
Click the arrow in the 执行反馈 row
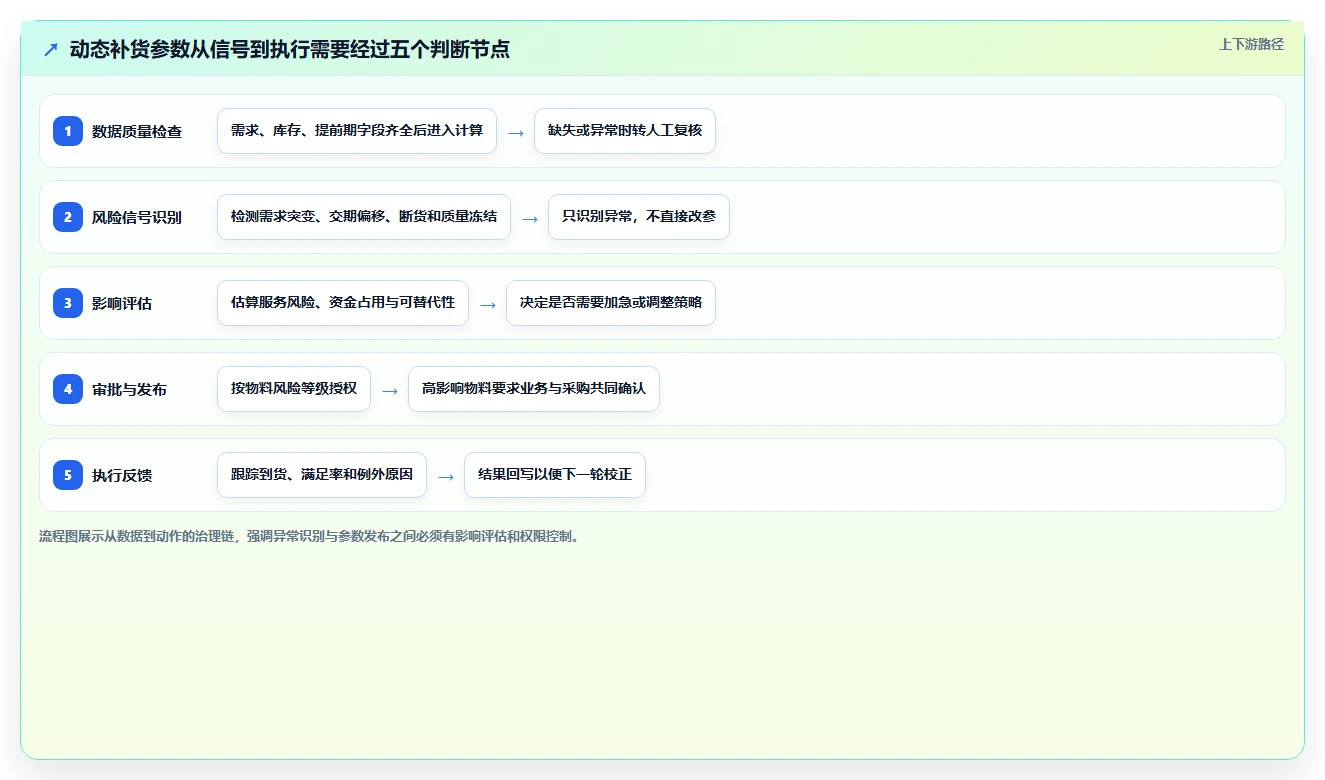pos(446,476)
